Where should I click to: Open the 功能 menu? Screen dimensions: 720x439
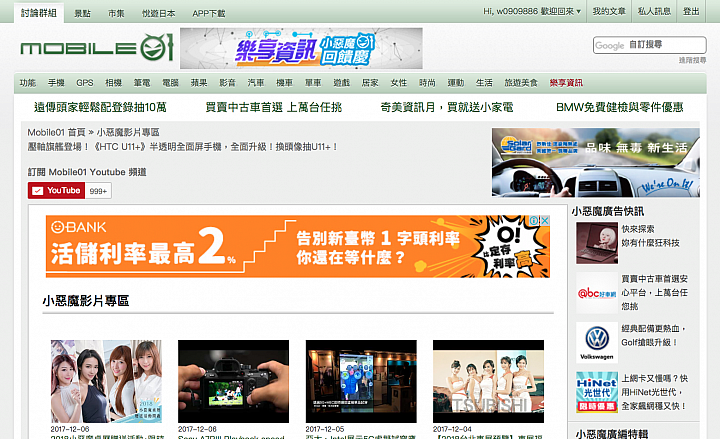pos(28,83)
